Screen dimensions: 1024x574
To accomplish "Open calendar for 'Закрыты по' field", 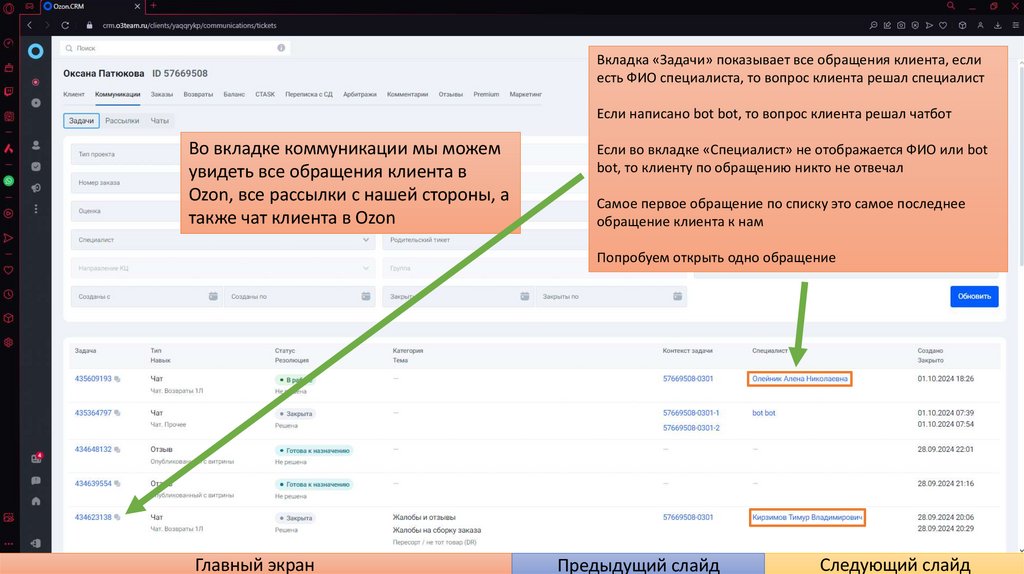I will click(x=677, y=296).
